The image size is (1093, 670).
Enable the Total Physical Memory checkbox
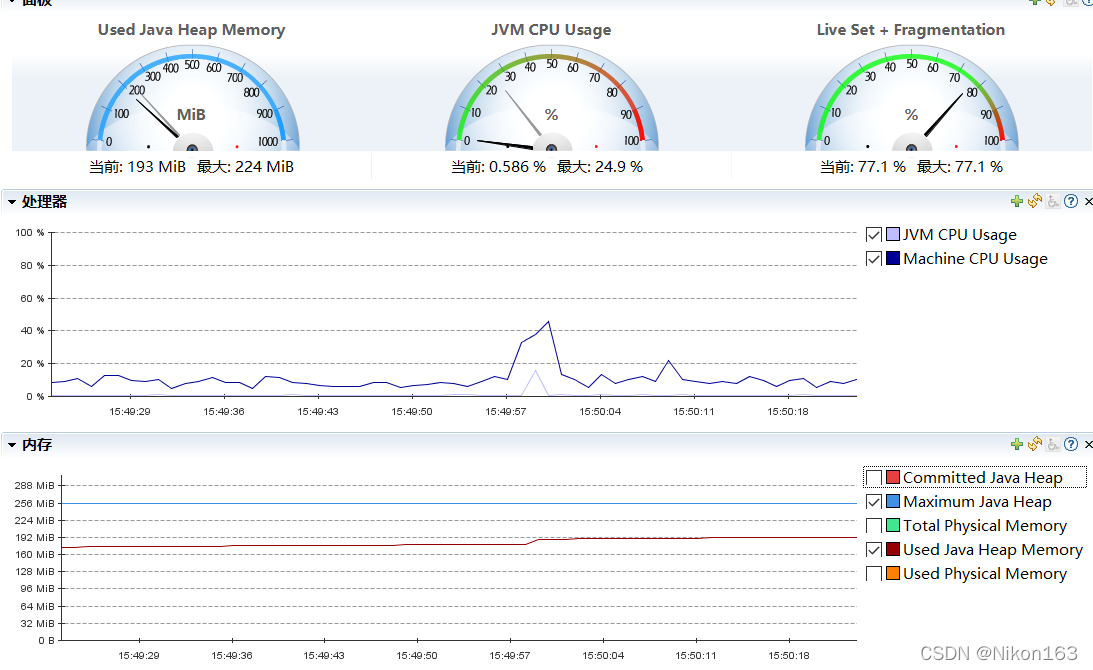coord(873,525)
